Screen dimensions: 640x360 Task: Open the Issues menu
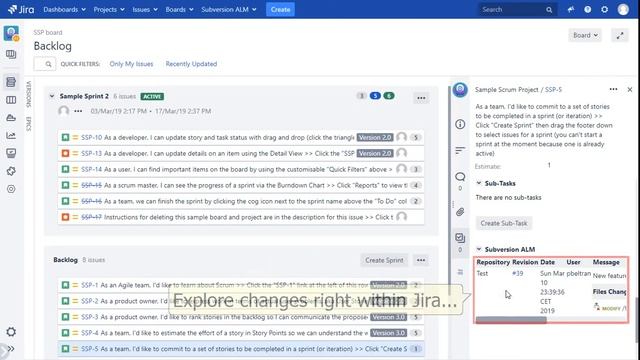[145, 9]
